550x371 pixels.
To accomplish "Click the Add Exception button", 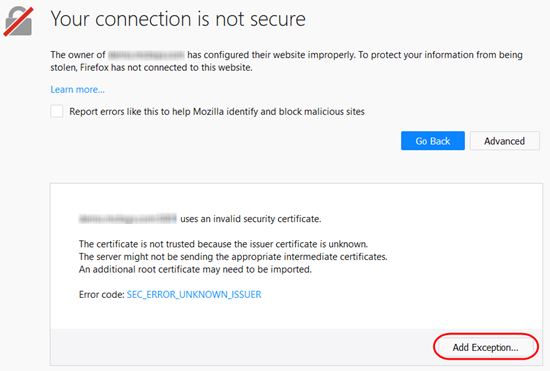I will pyautogui.click(x=485, y=347).
